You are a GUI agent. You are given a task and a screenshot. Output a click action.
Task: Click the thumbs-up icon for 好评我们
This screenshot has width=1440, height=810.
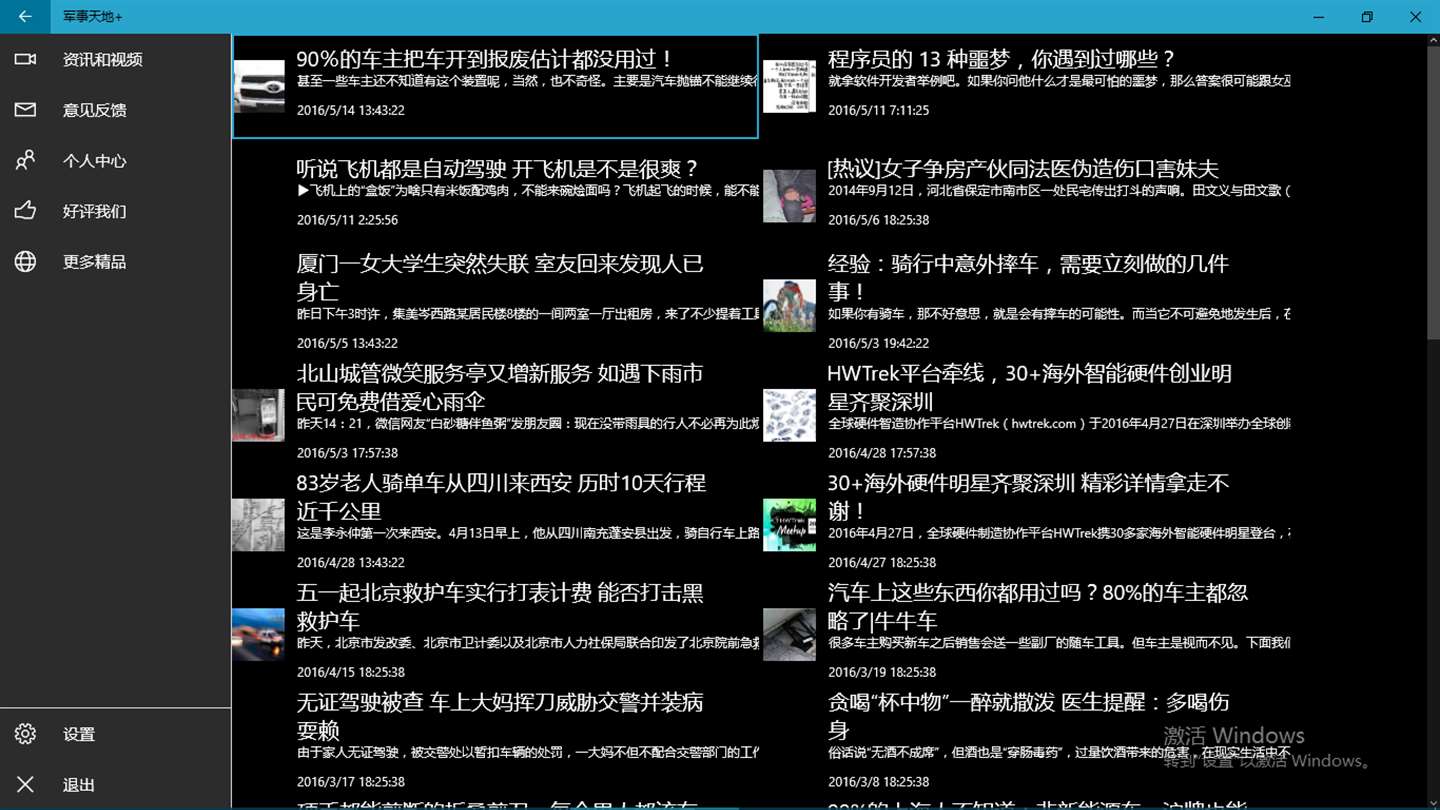point(25,210)
